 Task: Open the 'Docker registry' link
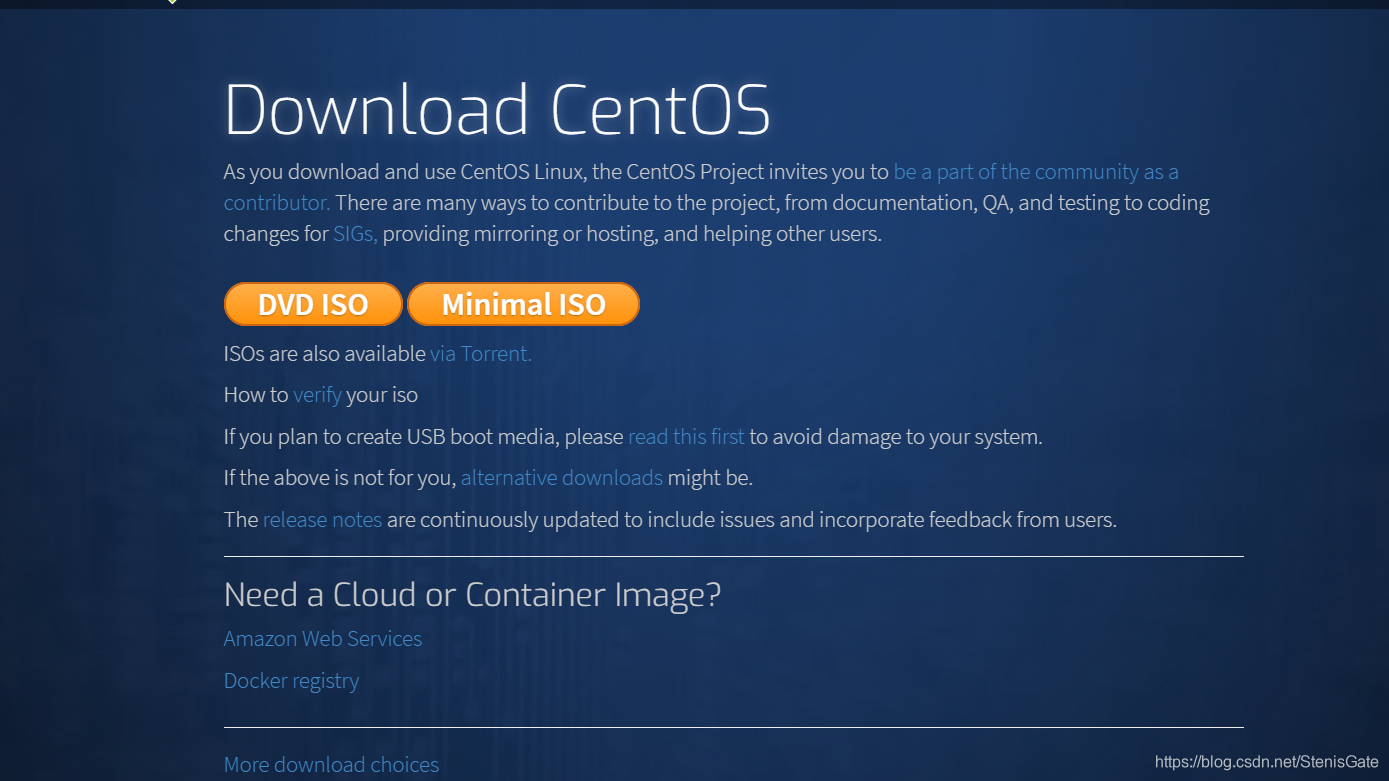(291, 680)
